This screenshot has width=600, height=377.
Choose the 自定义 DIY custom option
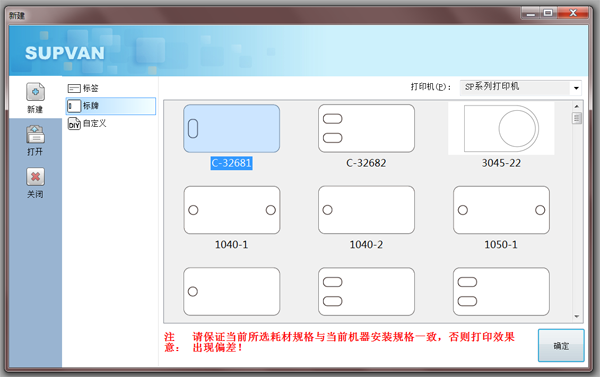(x=111, y=124)
